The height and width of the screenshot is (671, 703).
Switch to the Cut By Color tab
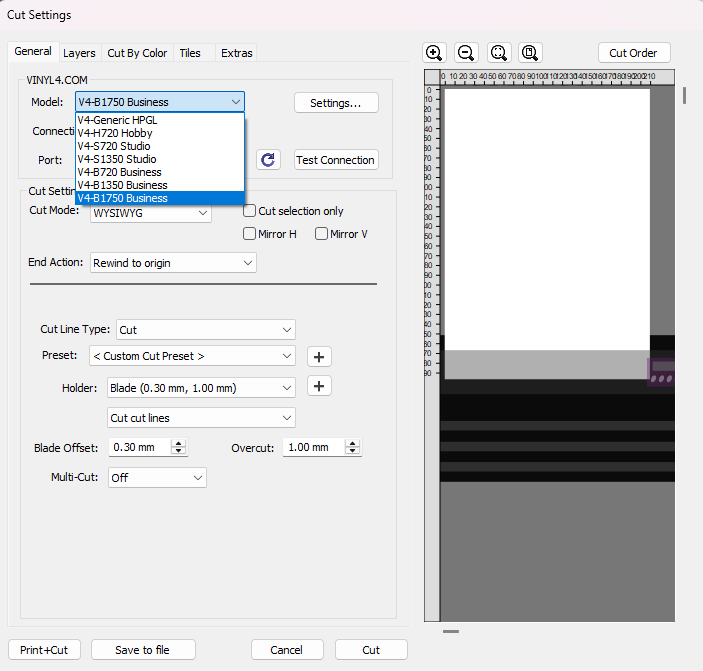pyautogui.click(x=137, y=53)
